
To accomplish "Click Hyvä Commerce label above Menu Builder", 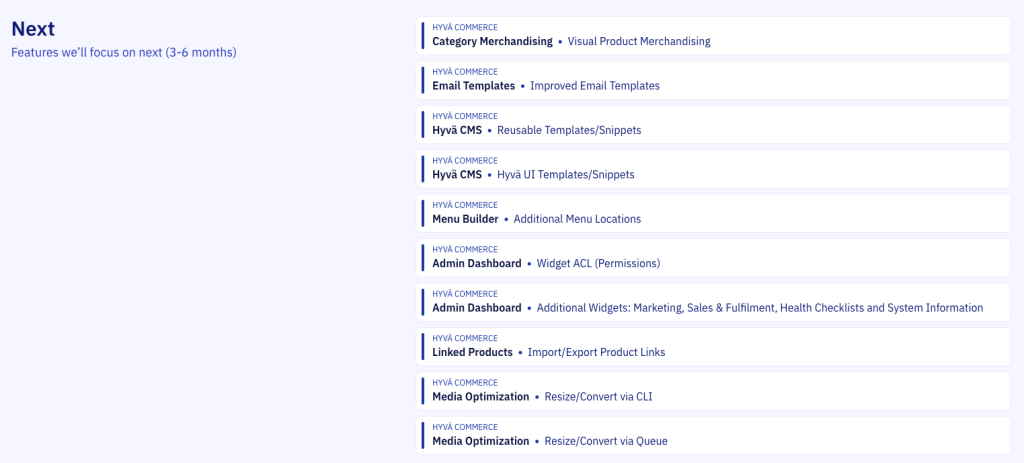I will coord(464,205).
